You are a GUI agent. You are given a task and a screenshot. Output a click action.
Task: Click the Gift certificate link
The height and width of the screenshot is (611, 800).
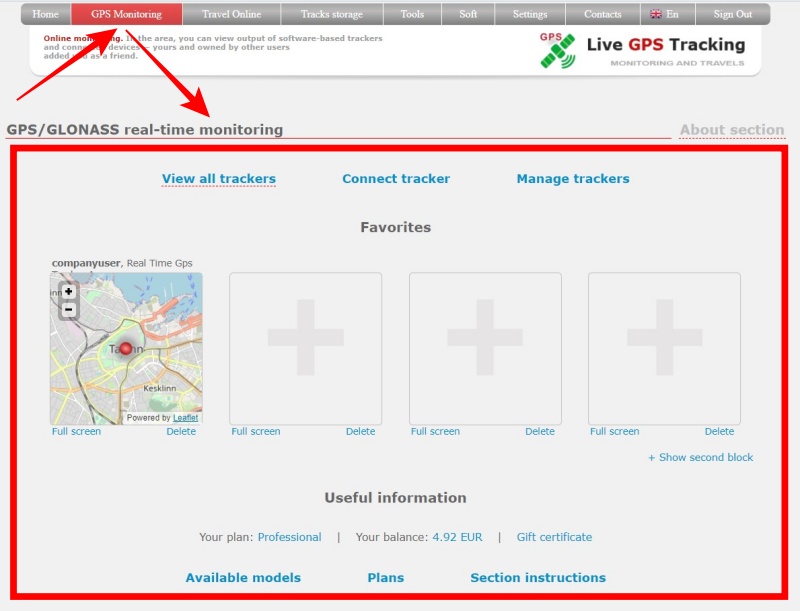[554, 537]
